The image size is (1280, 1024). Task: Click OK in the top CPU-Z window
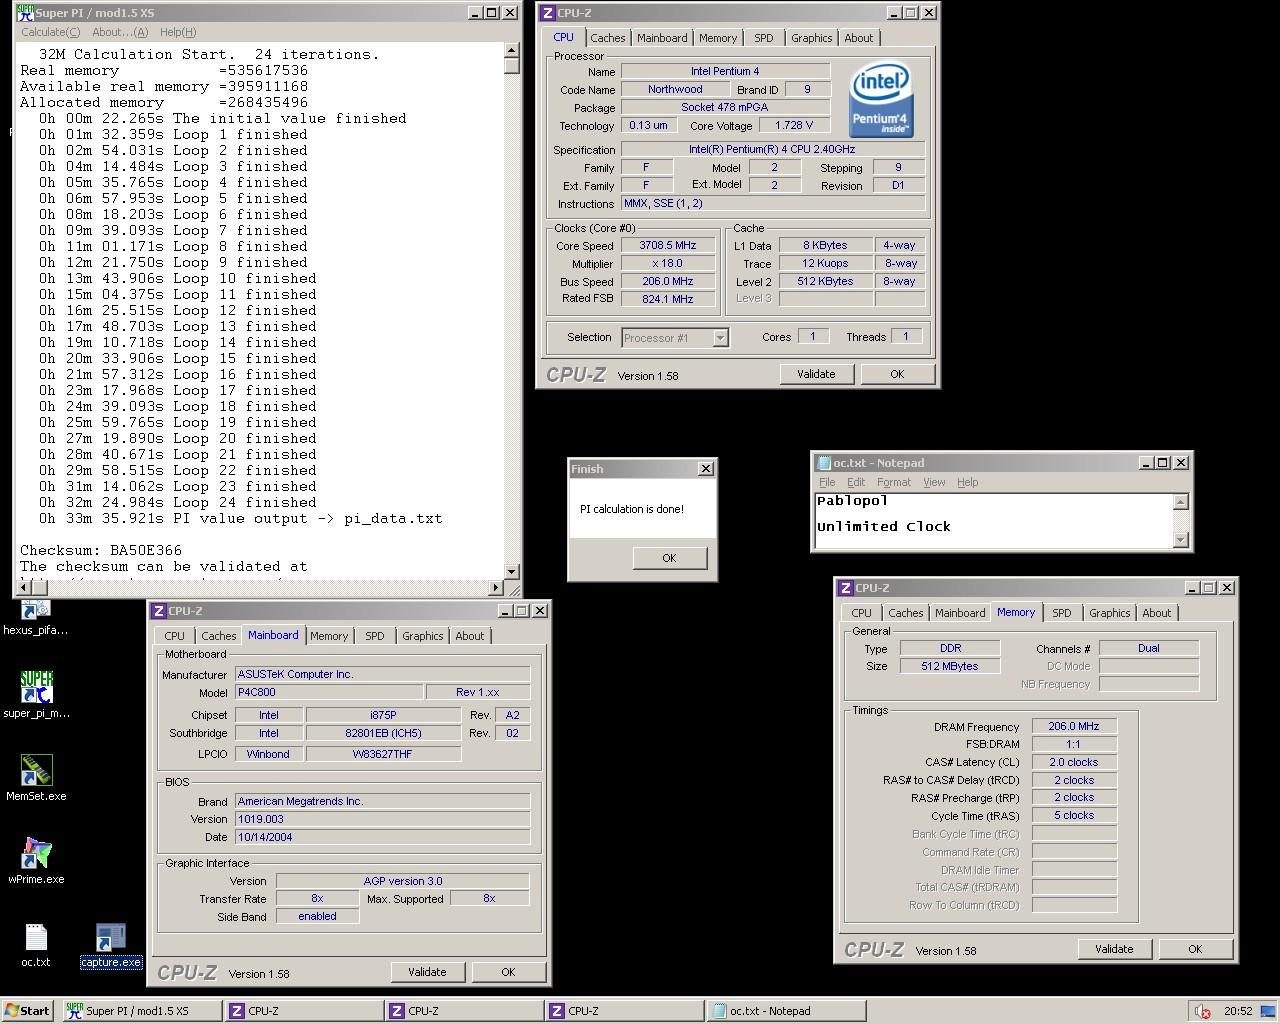(x=897, y=374)
